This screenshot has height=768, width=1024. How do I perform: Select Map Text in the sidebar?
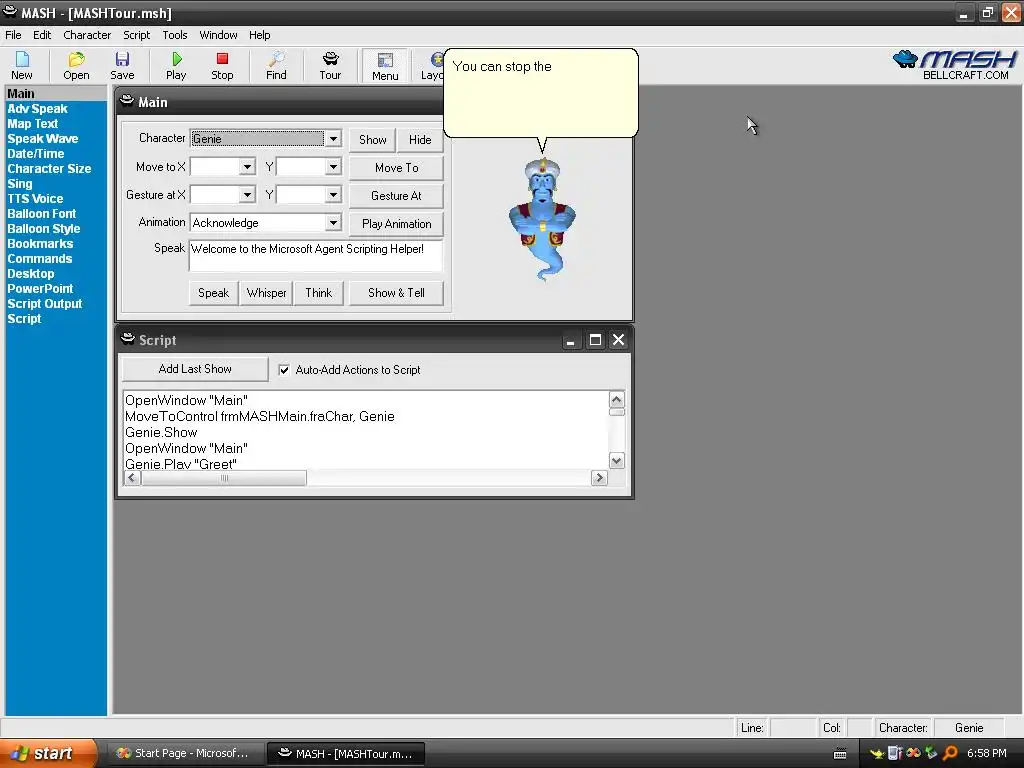point(33,124)
